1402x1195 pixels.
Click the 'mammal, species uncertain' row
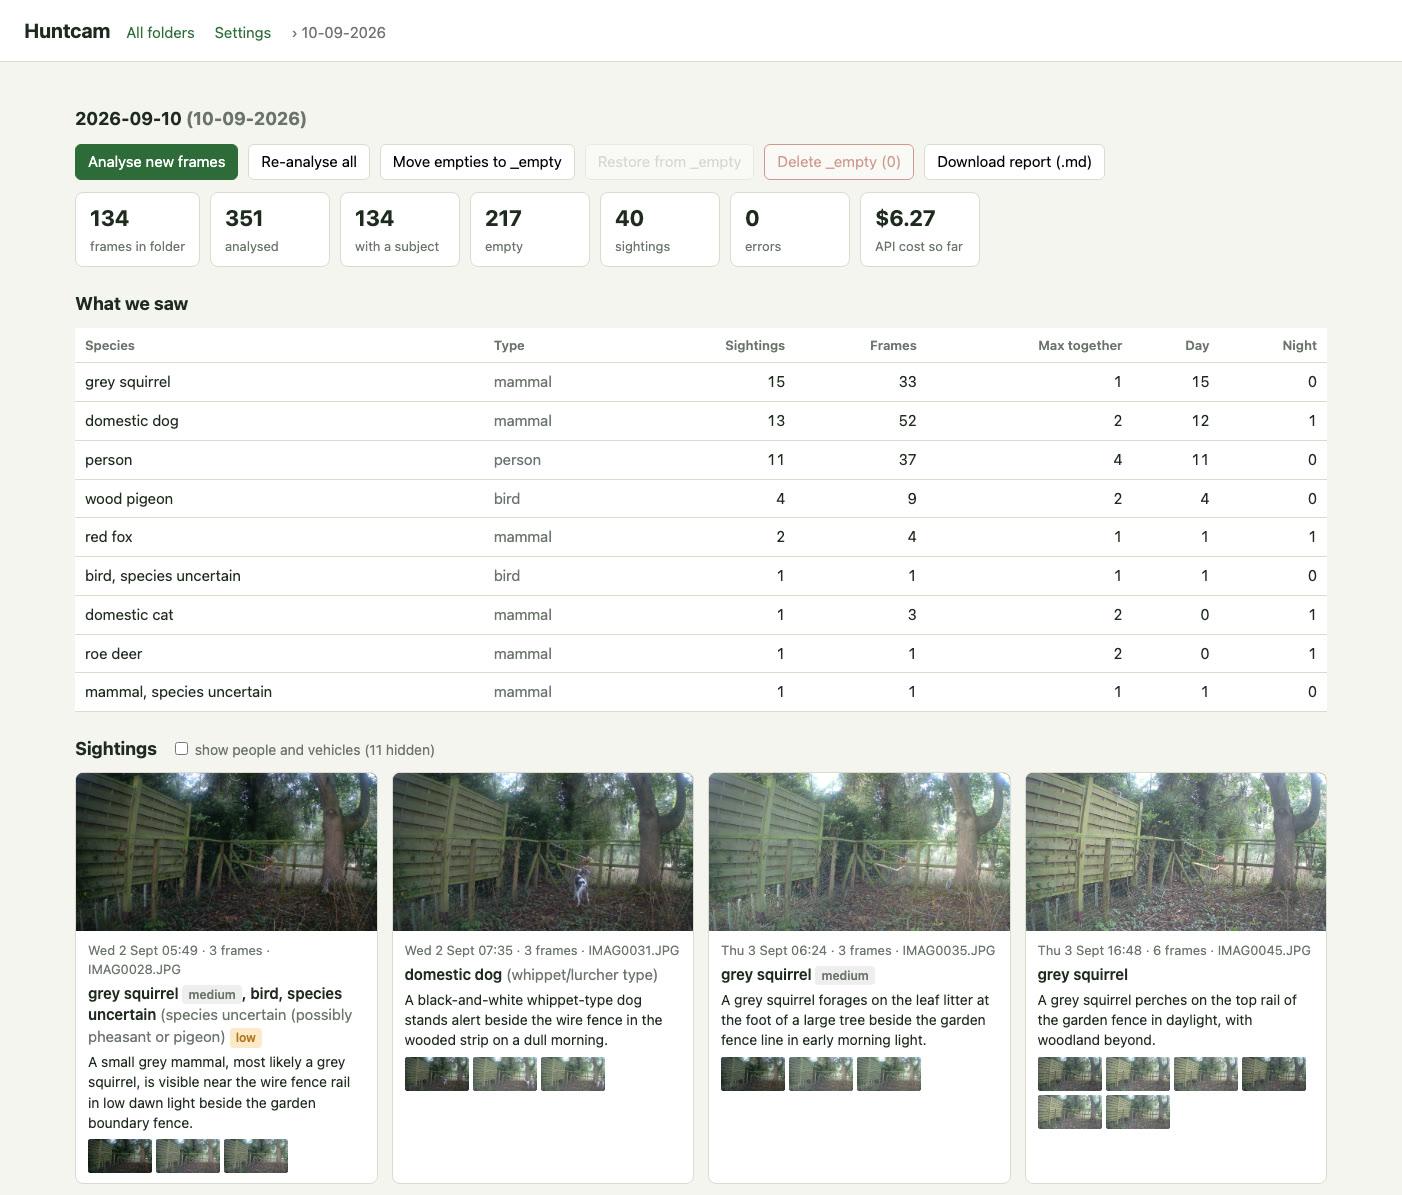(x=701, y=692)
